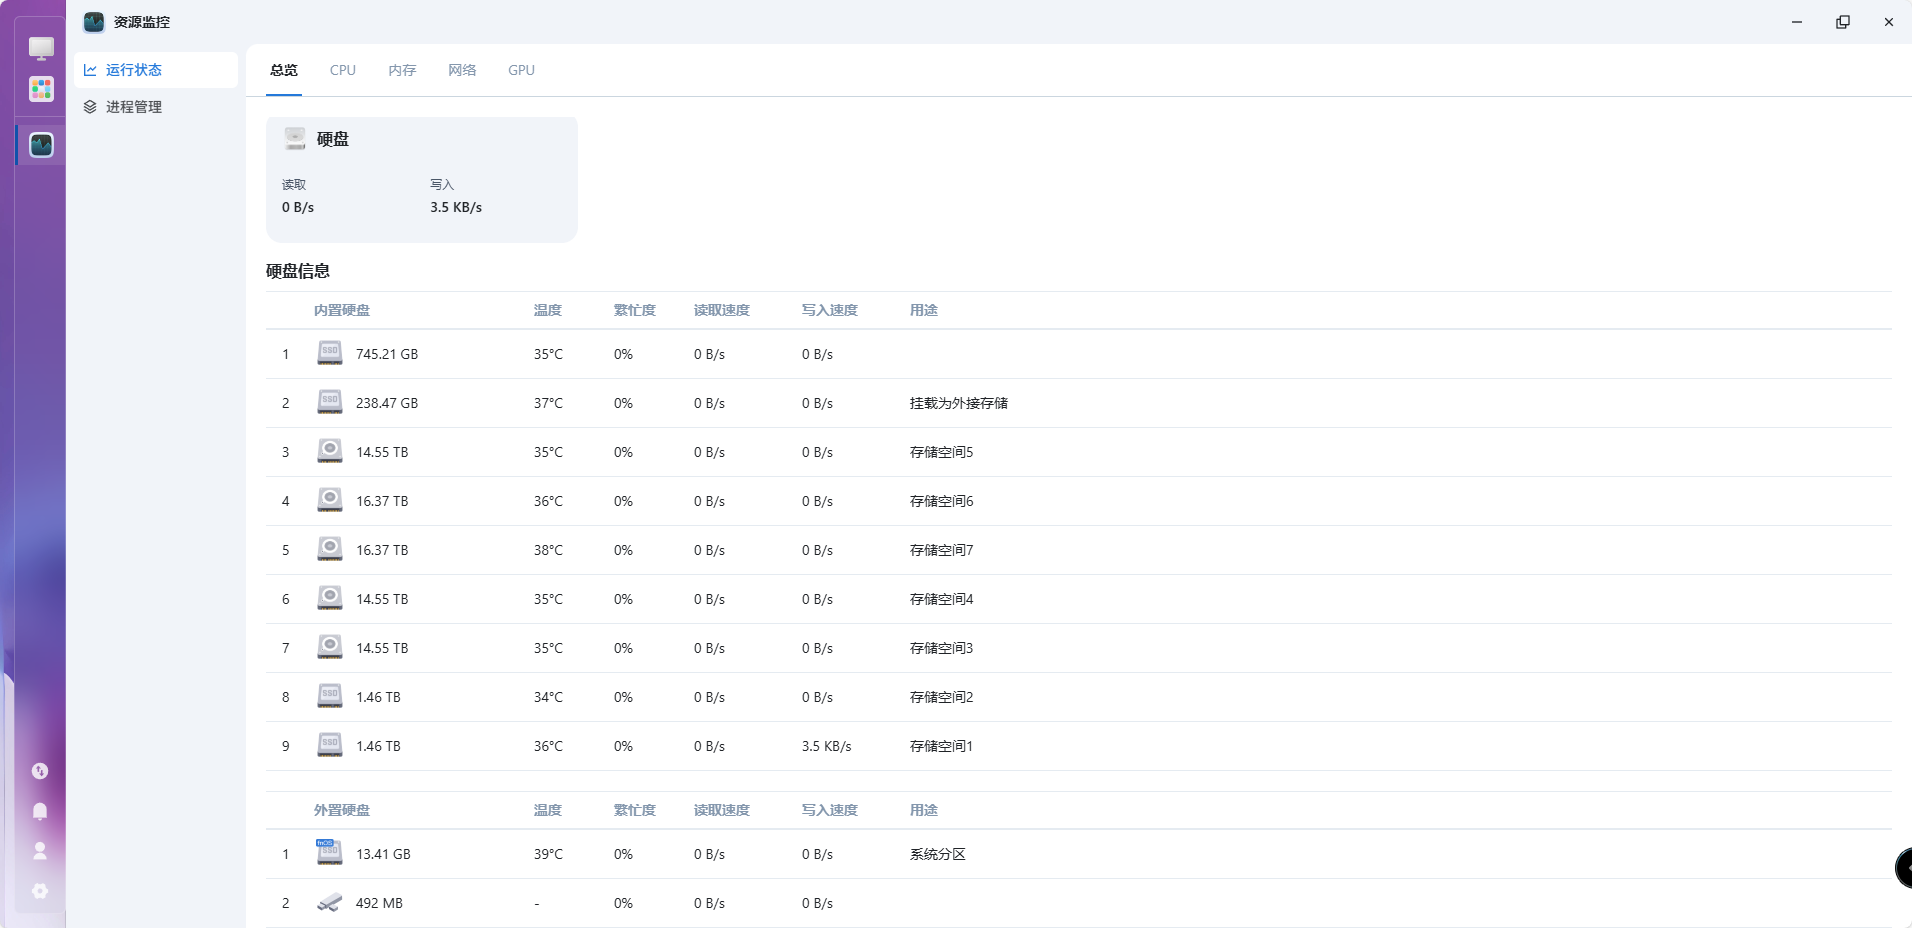
Task: Open the settings gear in the dock
Action: (x=40, y=891)
